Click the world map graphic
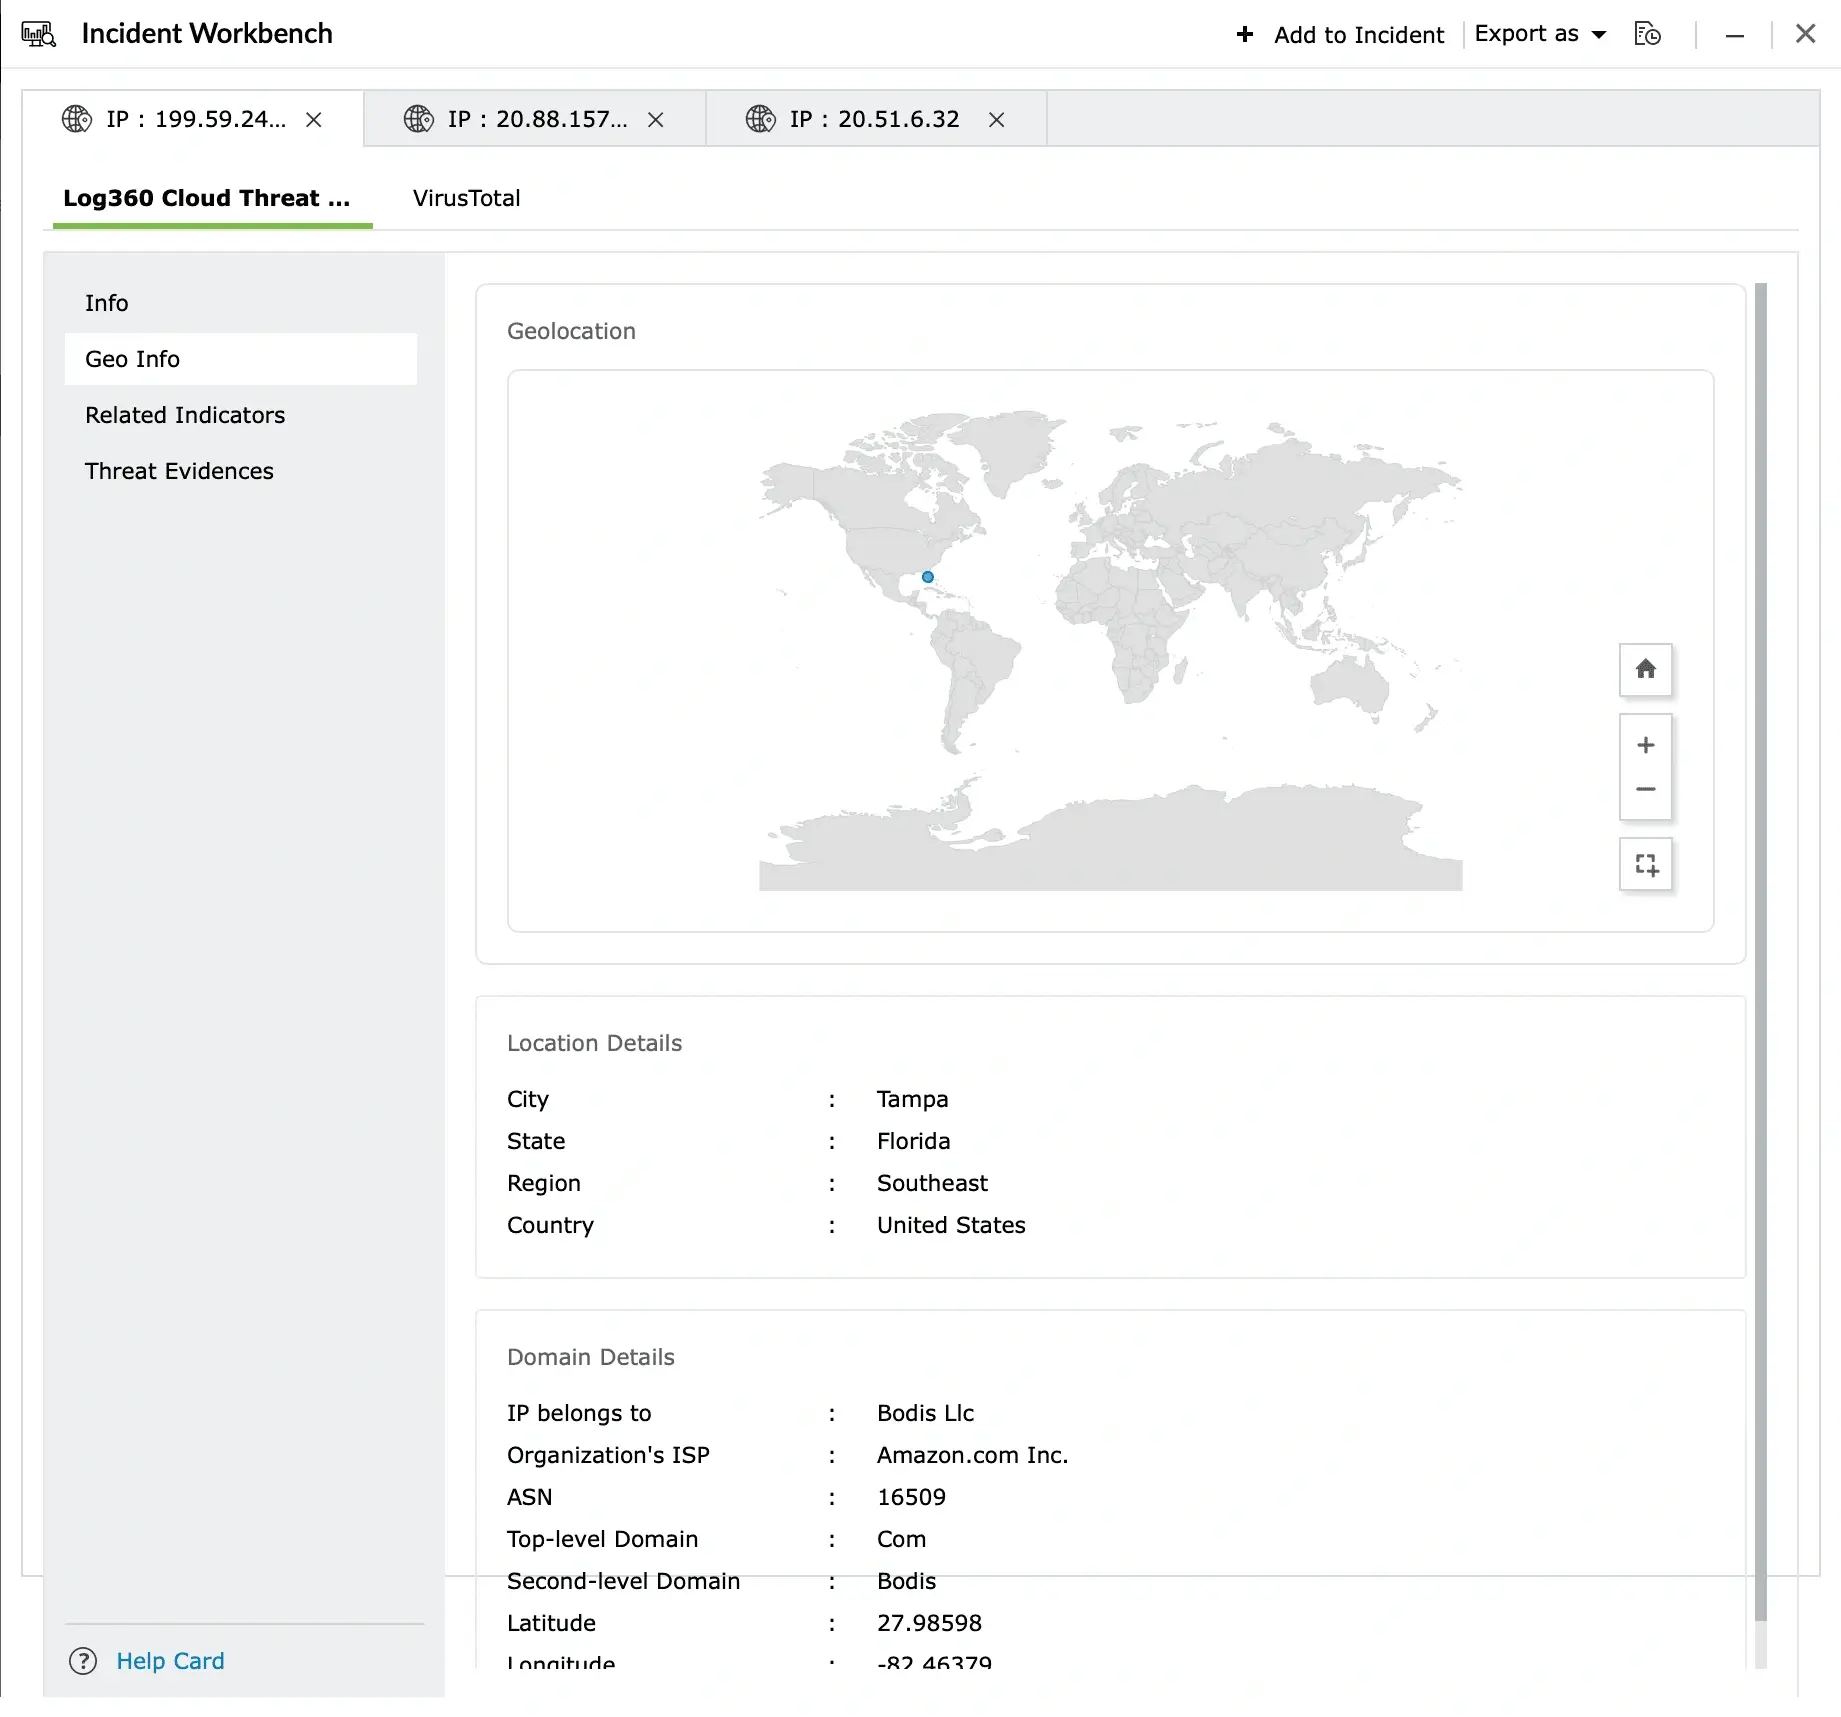1841x1717 pixels. (1110, 650)
